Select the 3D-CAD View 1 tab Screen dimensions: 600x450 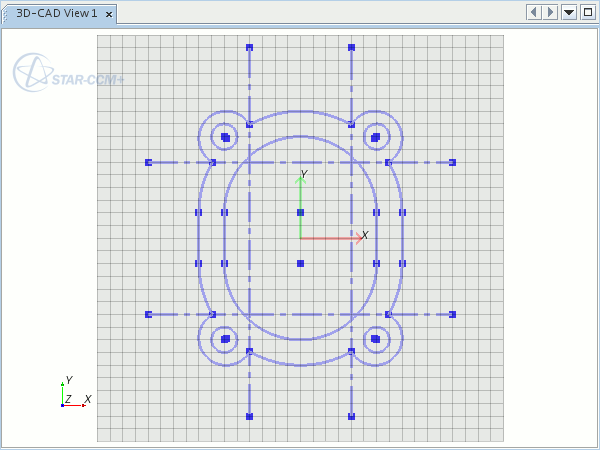56,14
